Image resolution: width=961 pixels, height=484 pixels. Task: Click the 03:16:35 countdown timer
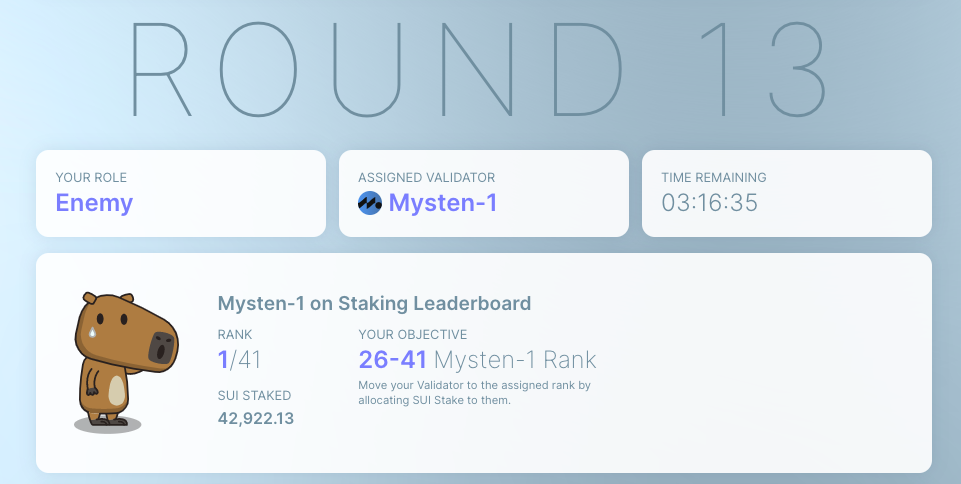[709, 203]
